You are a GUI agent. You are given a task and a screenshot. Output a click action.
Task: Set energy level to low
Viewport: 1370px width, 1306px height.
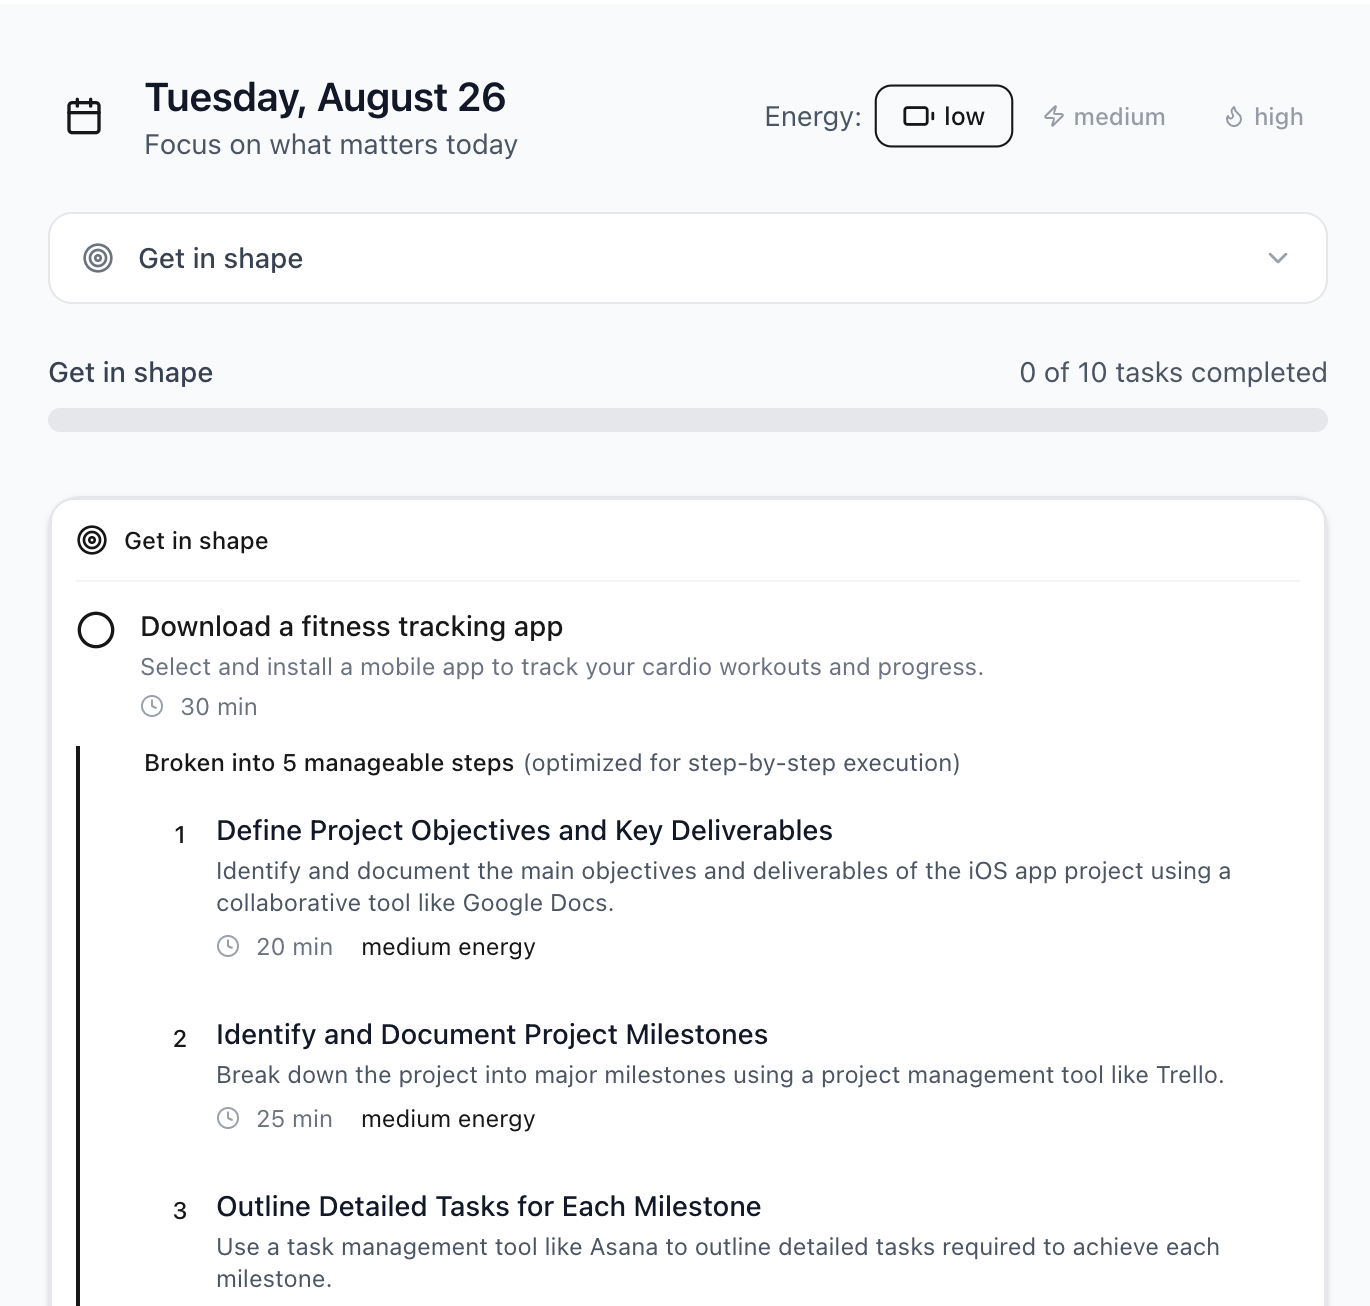[x=944, y=116]
